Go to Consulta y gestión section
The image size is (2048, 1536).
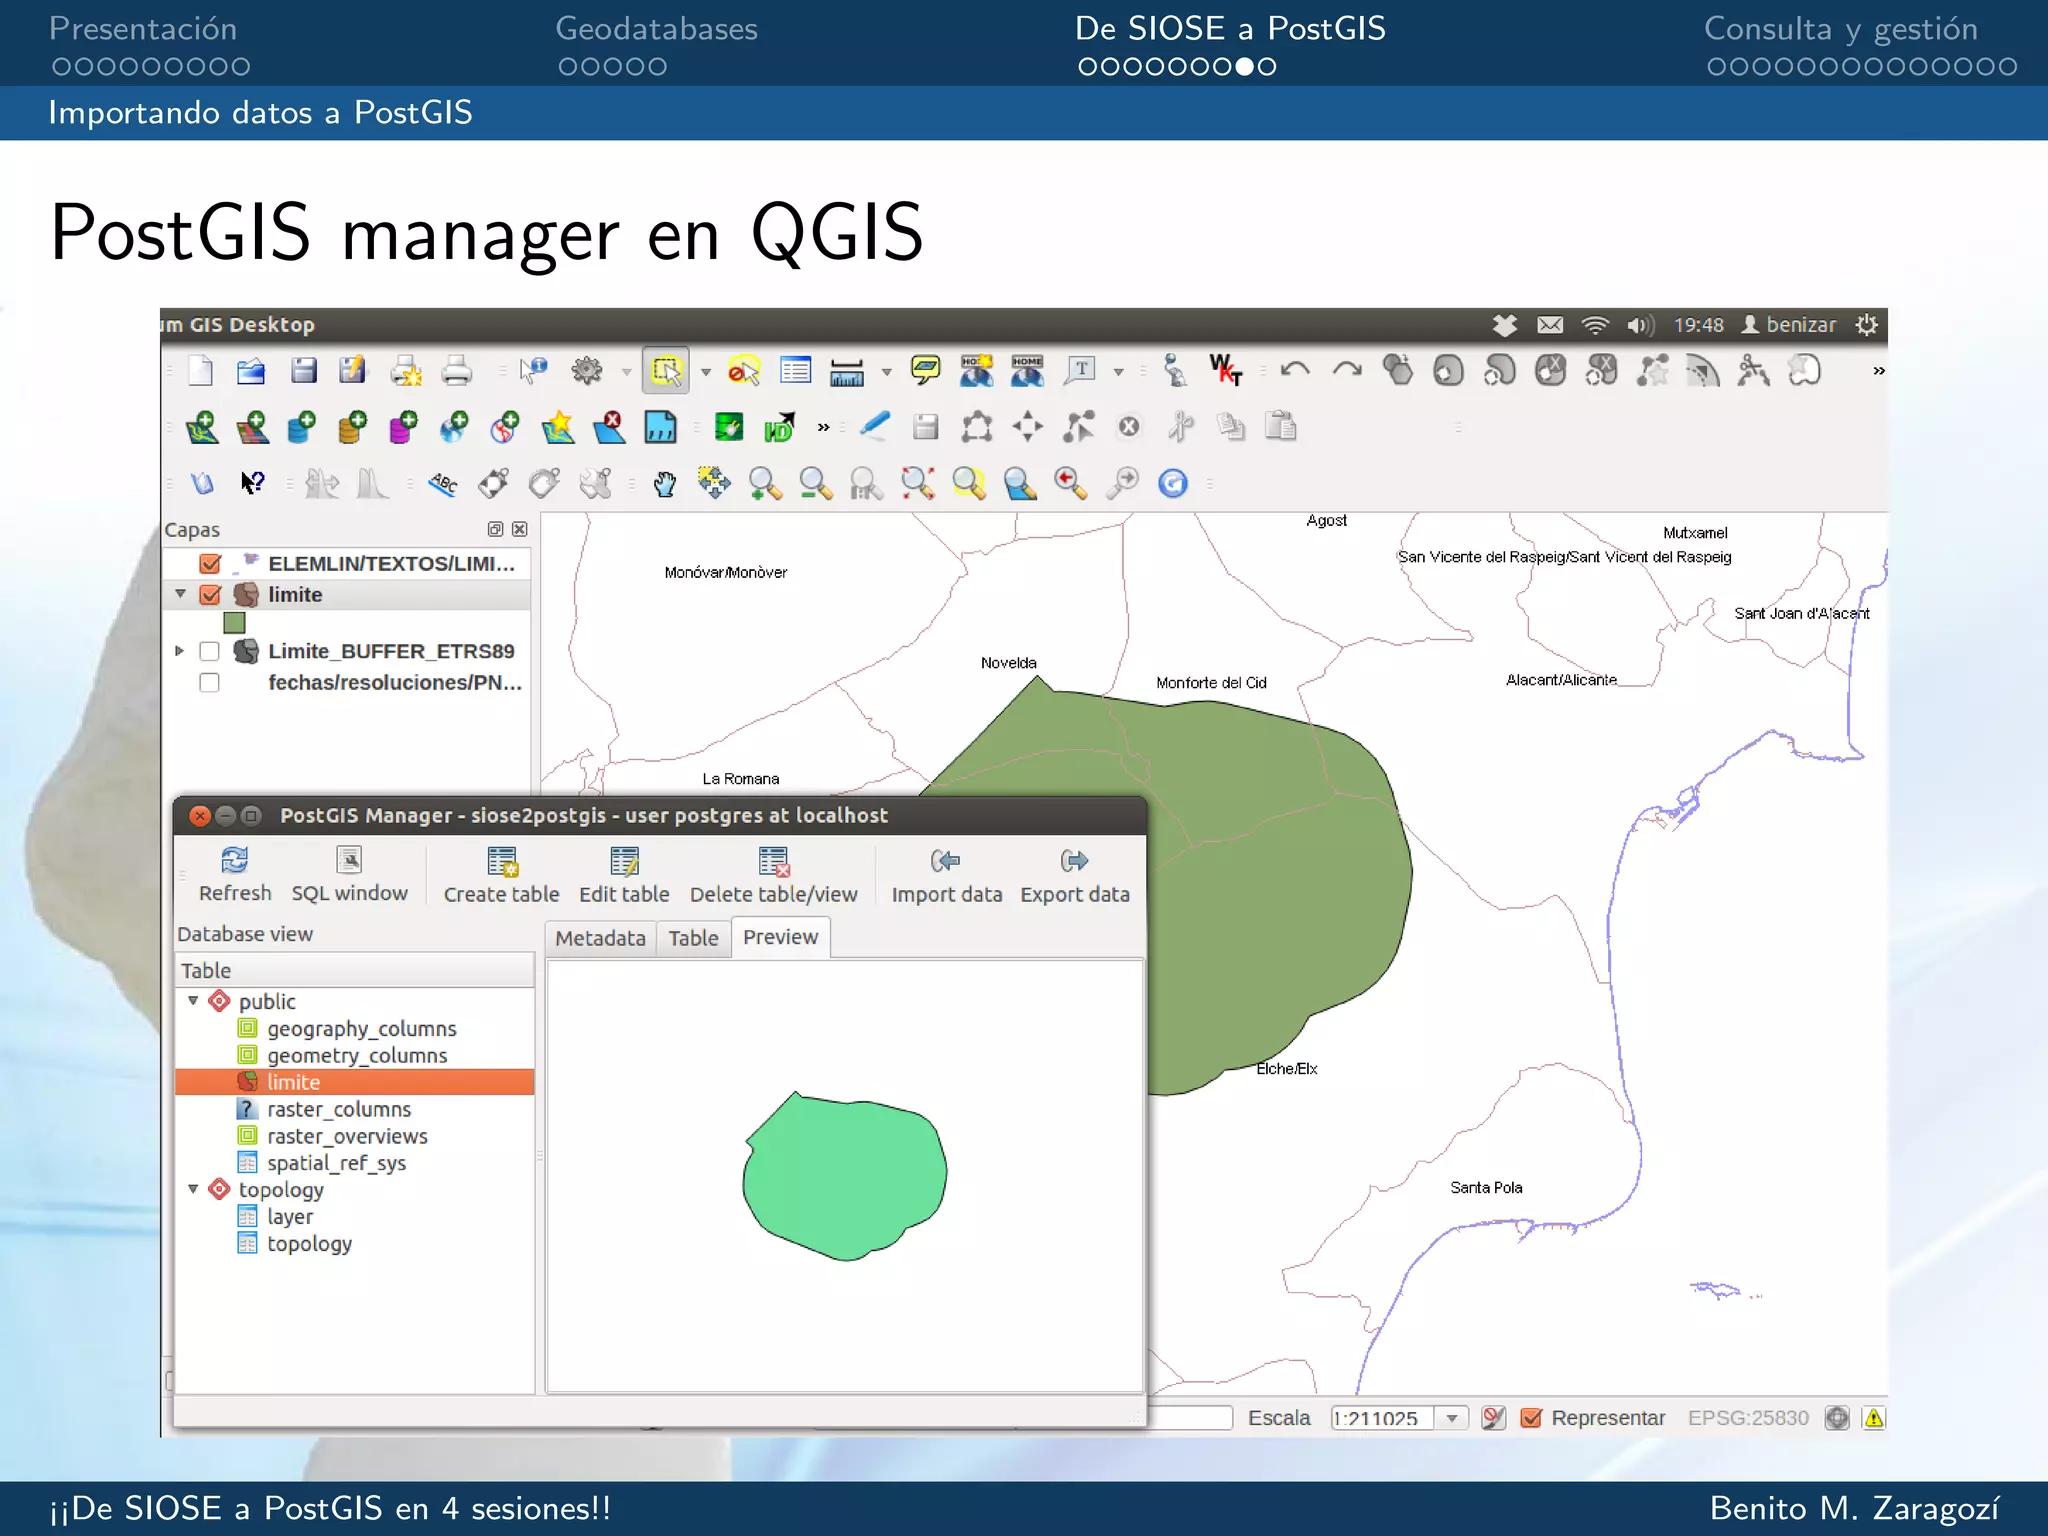pos(1840,28)
